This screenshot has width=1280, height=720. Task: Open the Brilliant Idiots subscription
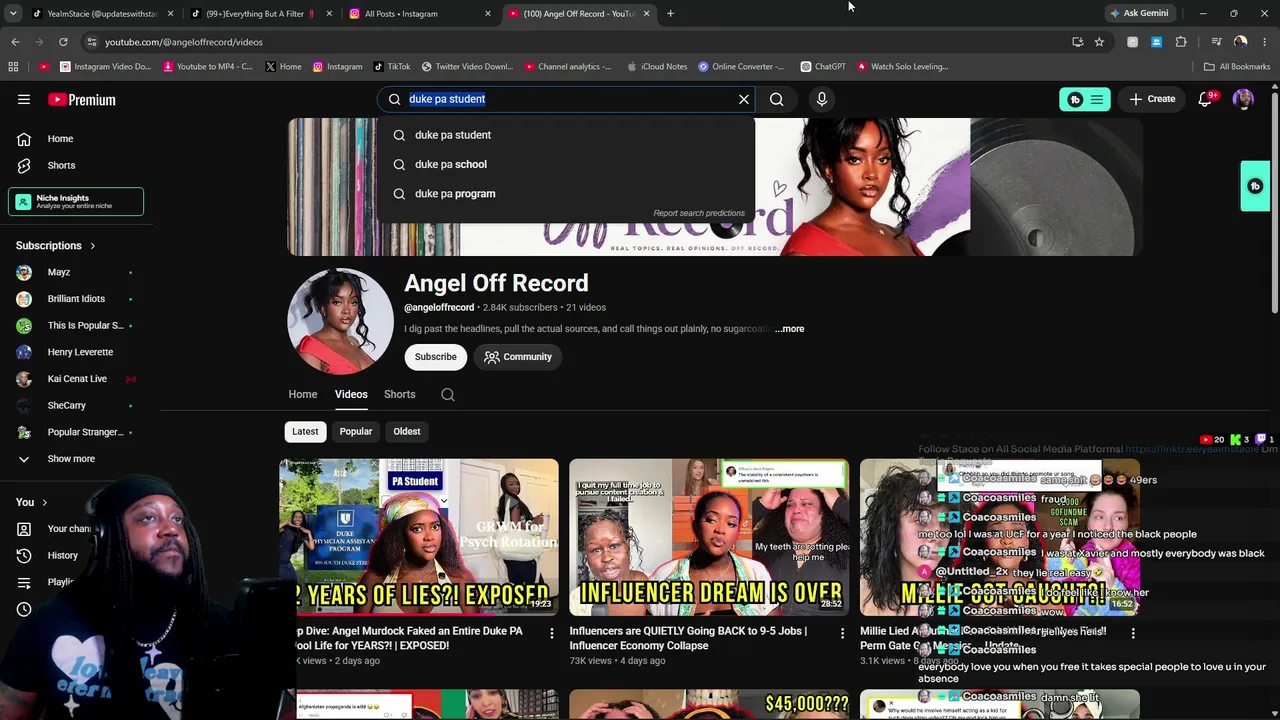pyautogui.click(x=76, y=299)
